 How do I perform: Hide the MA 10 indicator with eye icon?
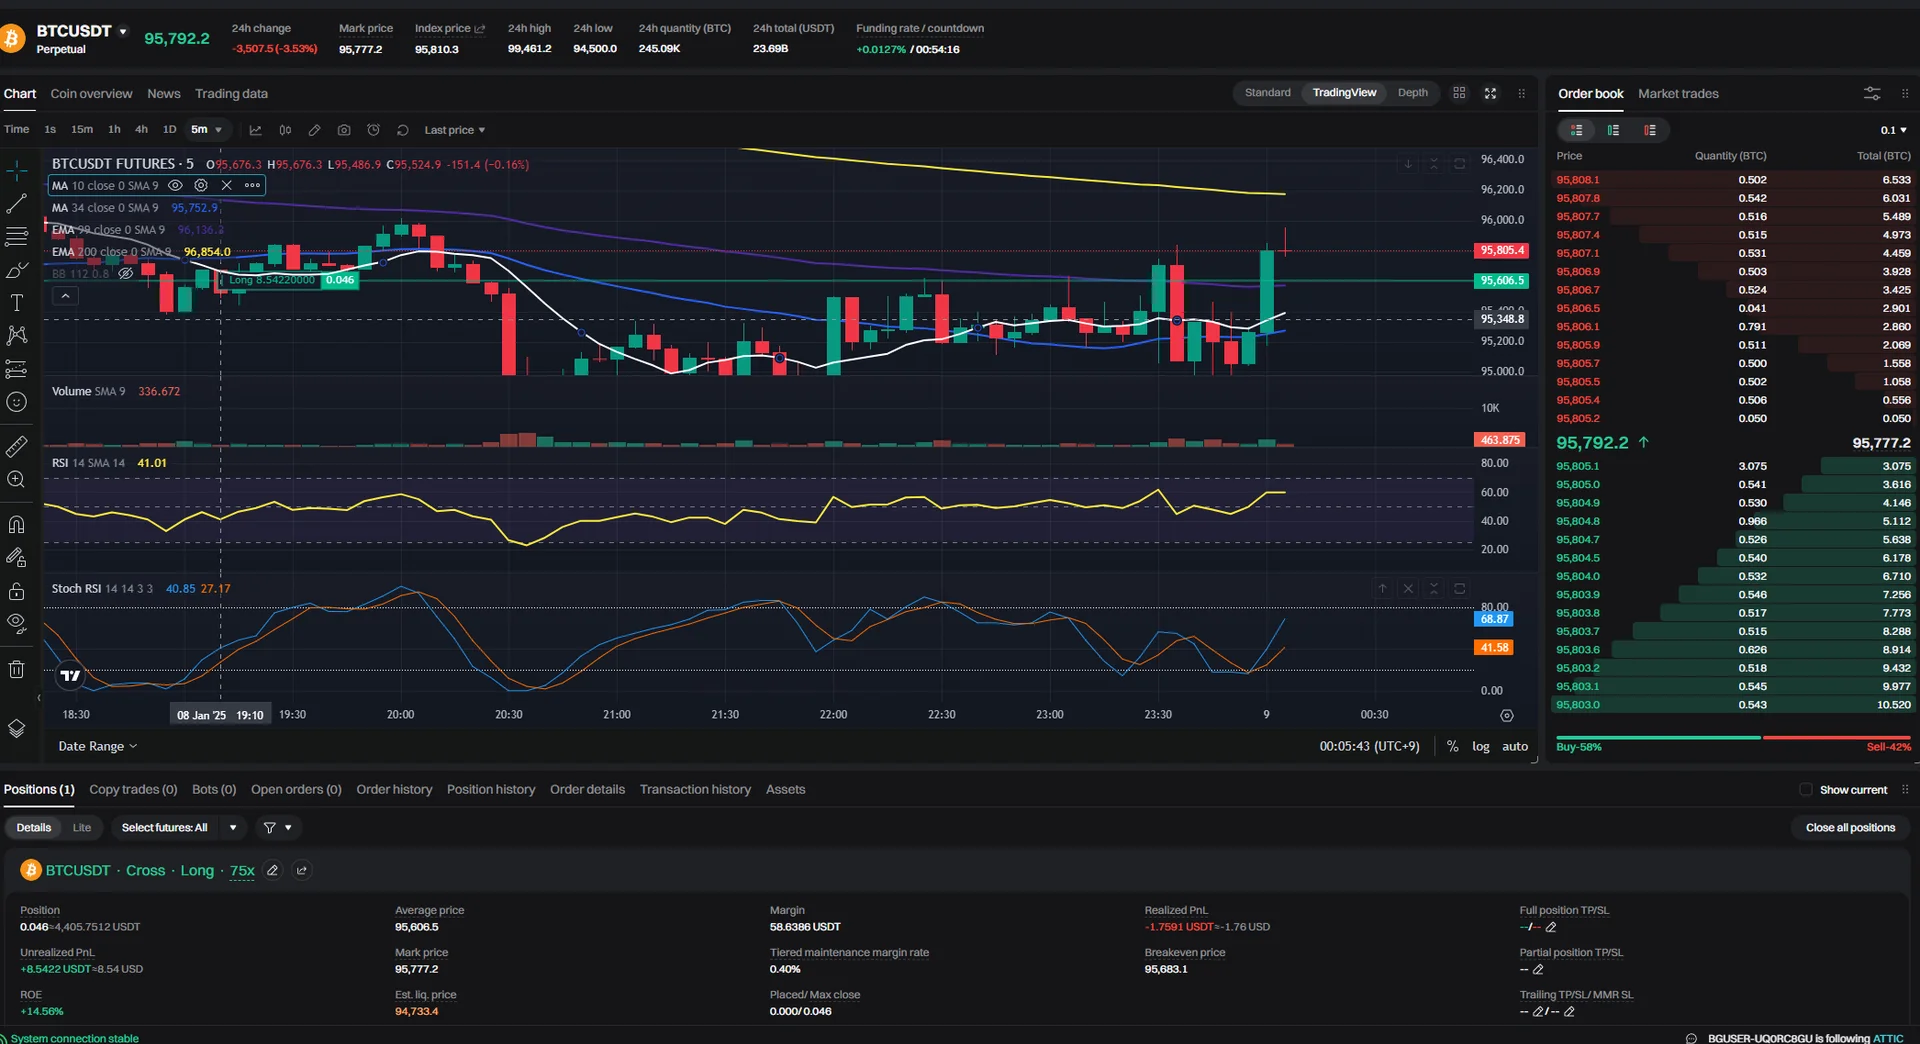(x=175, y=185)
